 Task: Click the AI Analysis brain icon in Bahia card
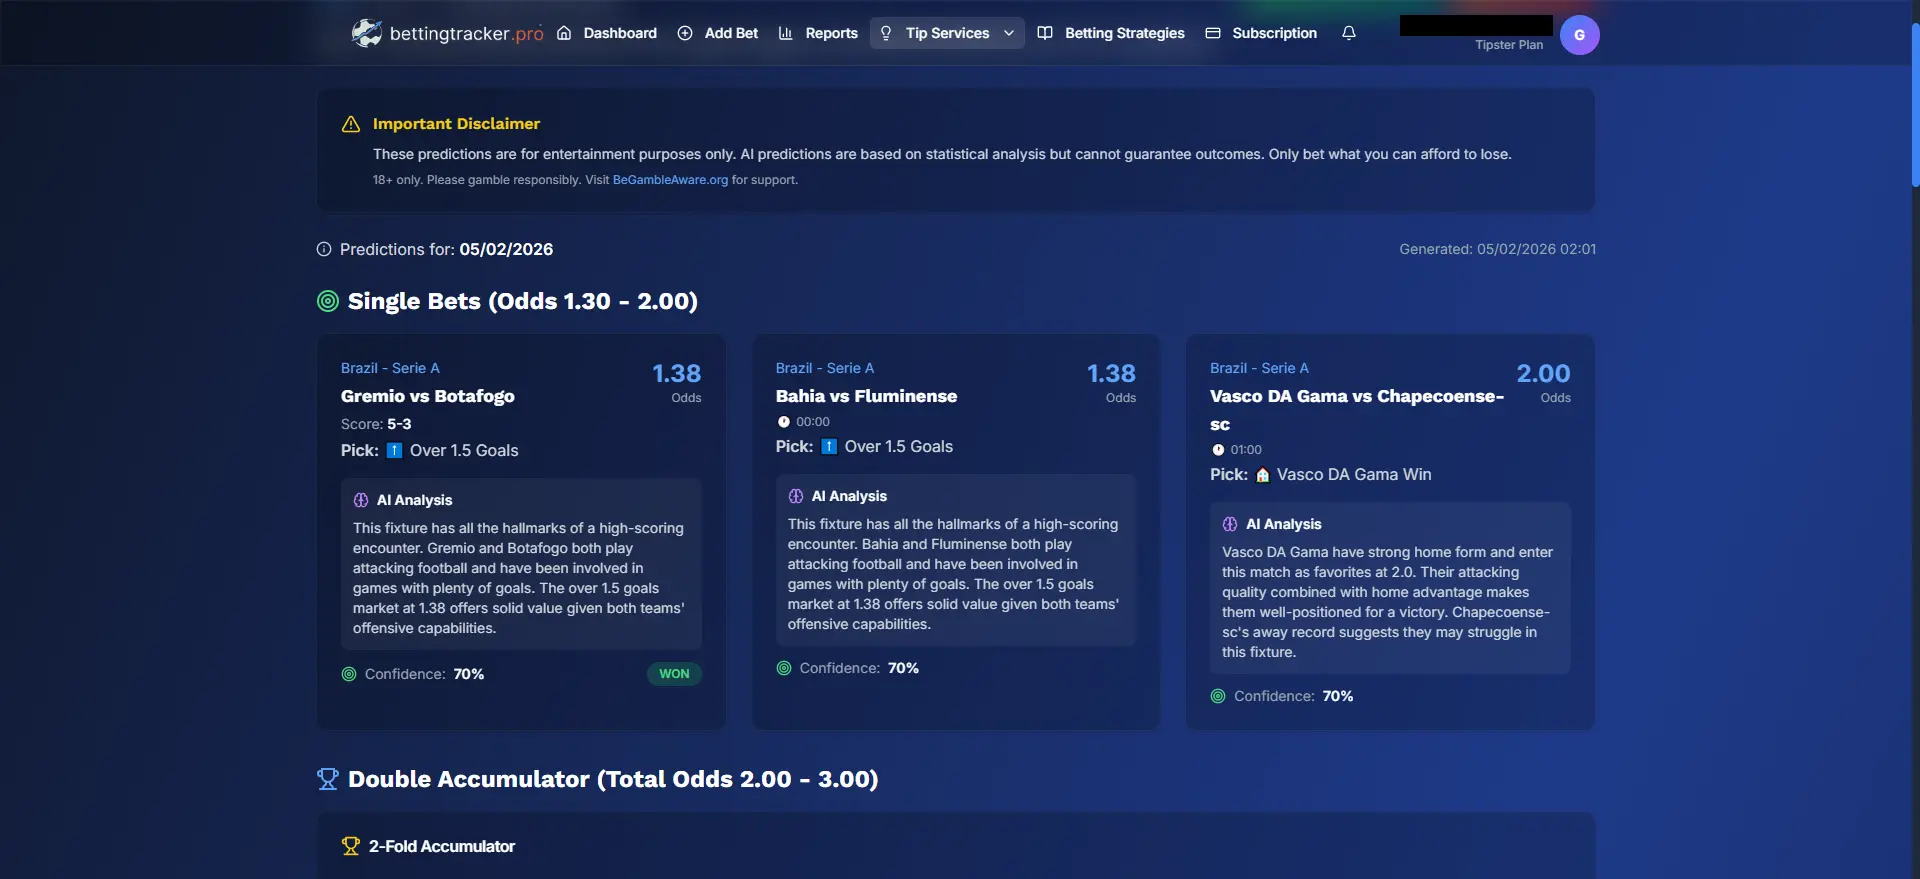[796, 496]
